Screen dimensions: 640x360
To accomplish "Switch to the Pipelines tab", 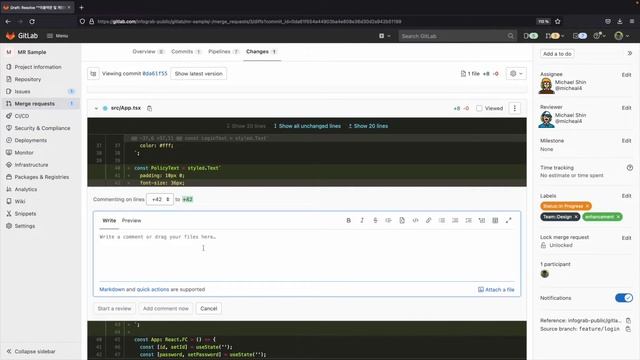I will (223, 51).
